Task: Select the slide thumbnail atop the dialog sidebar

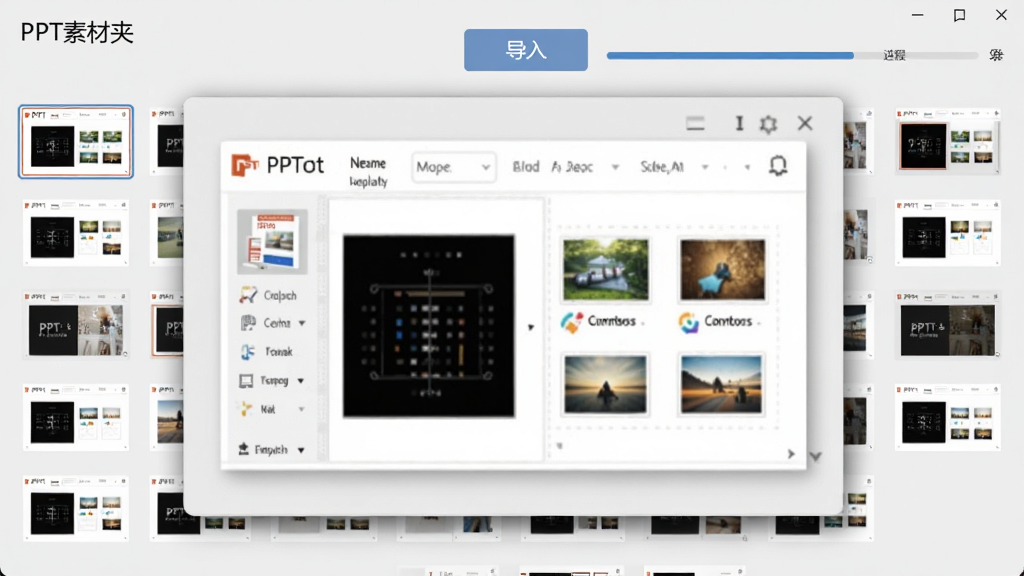Action: click(x=272, y=242)
